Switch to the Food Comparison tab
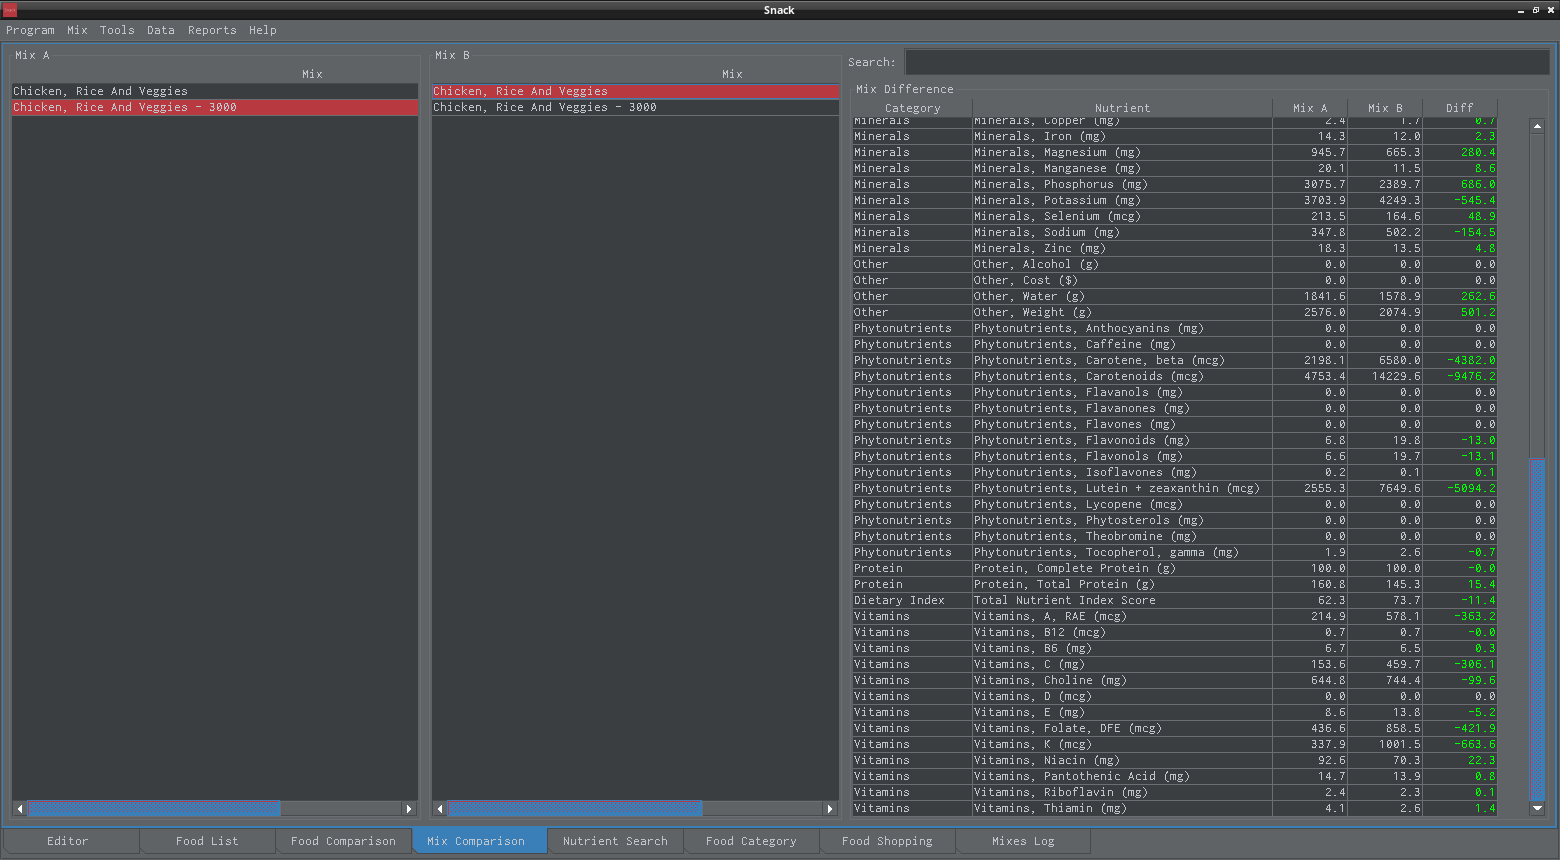The height and width of the screenshot is (860, 1560). coord(343,841)
